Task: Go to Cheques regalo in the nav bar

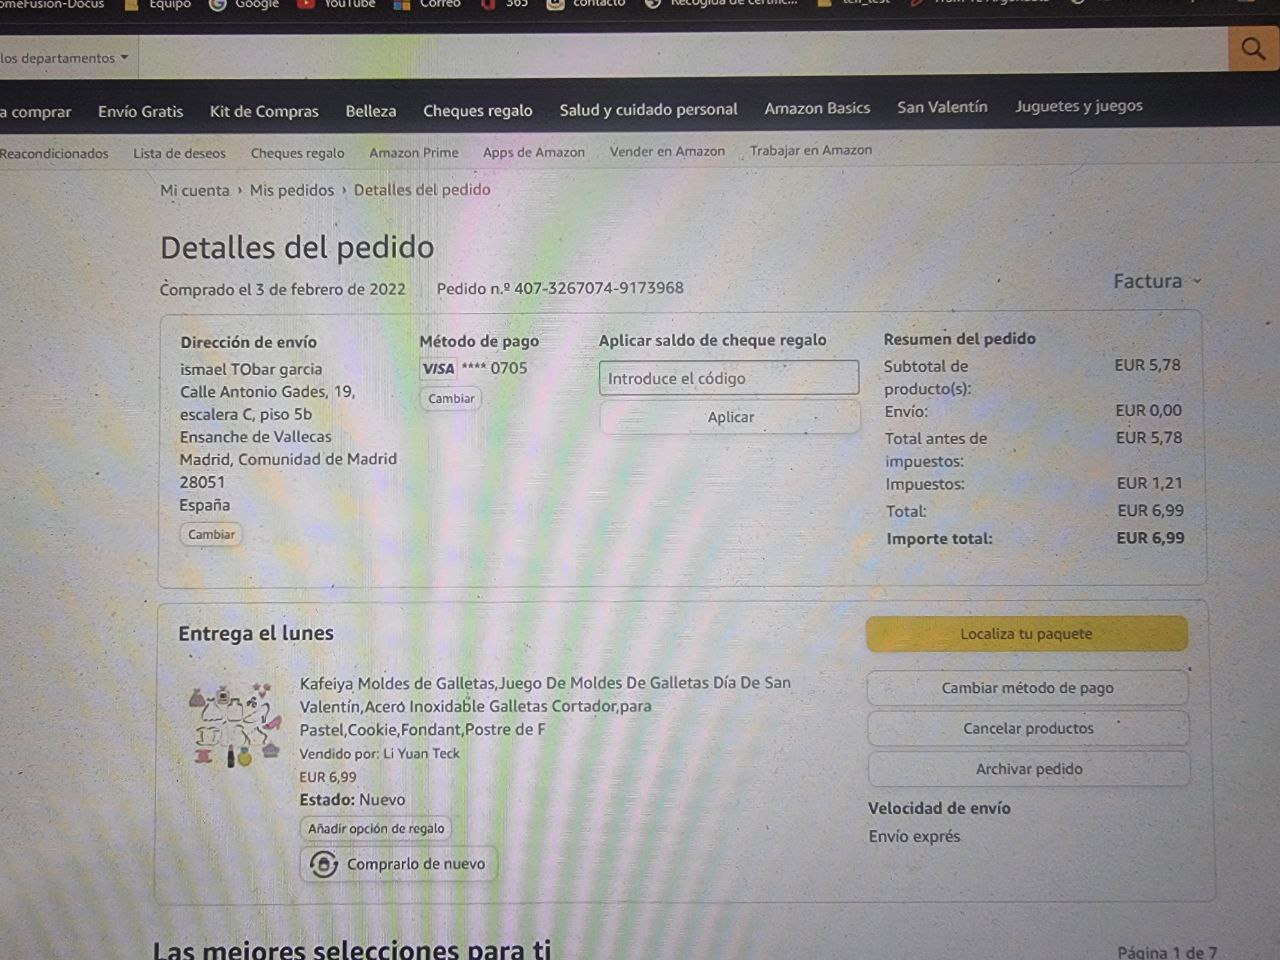Action: tap(477, 110)
